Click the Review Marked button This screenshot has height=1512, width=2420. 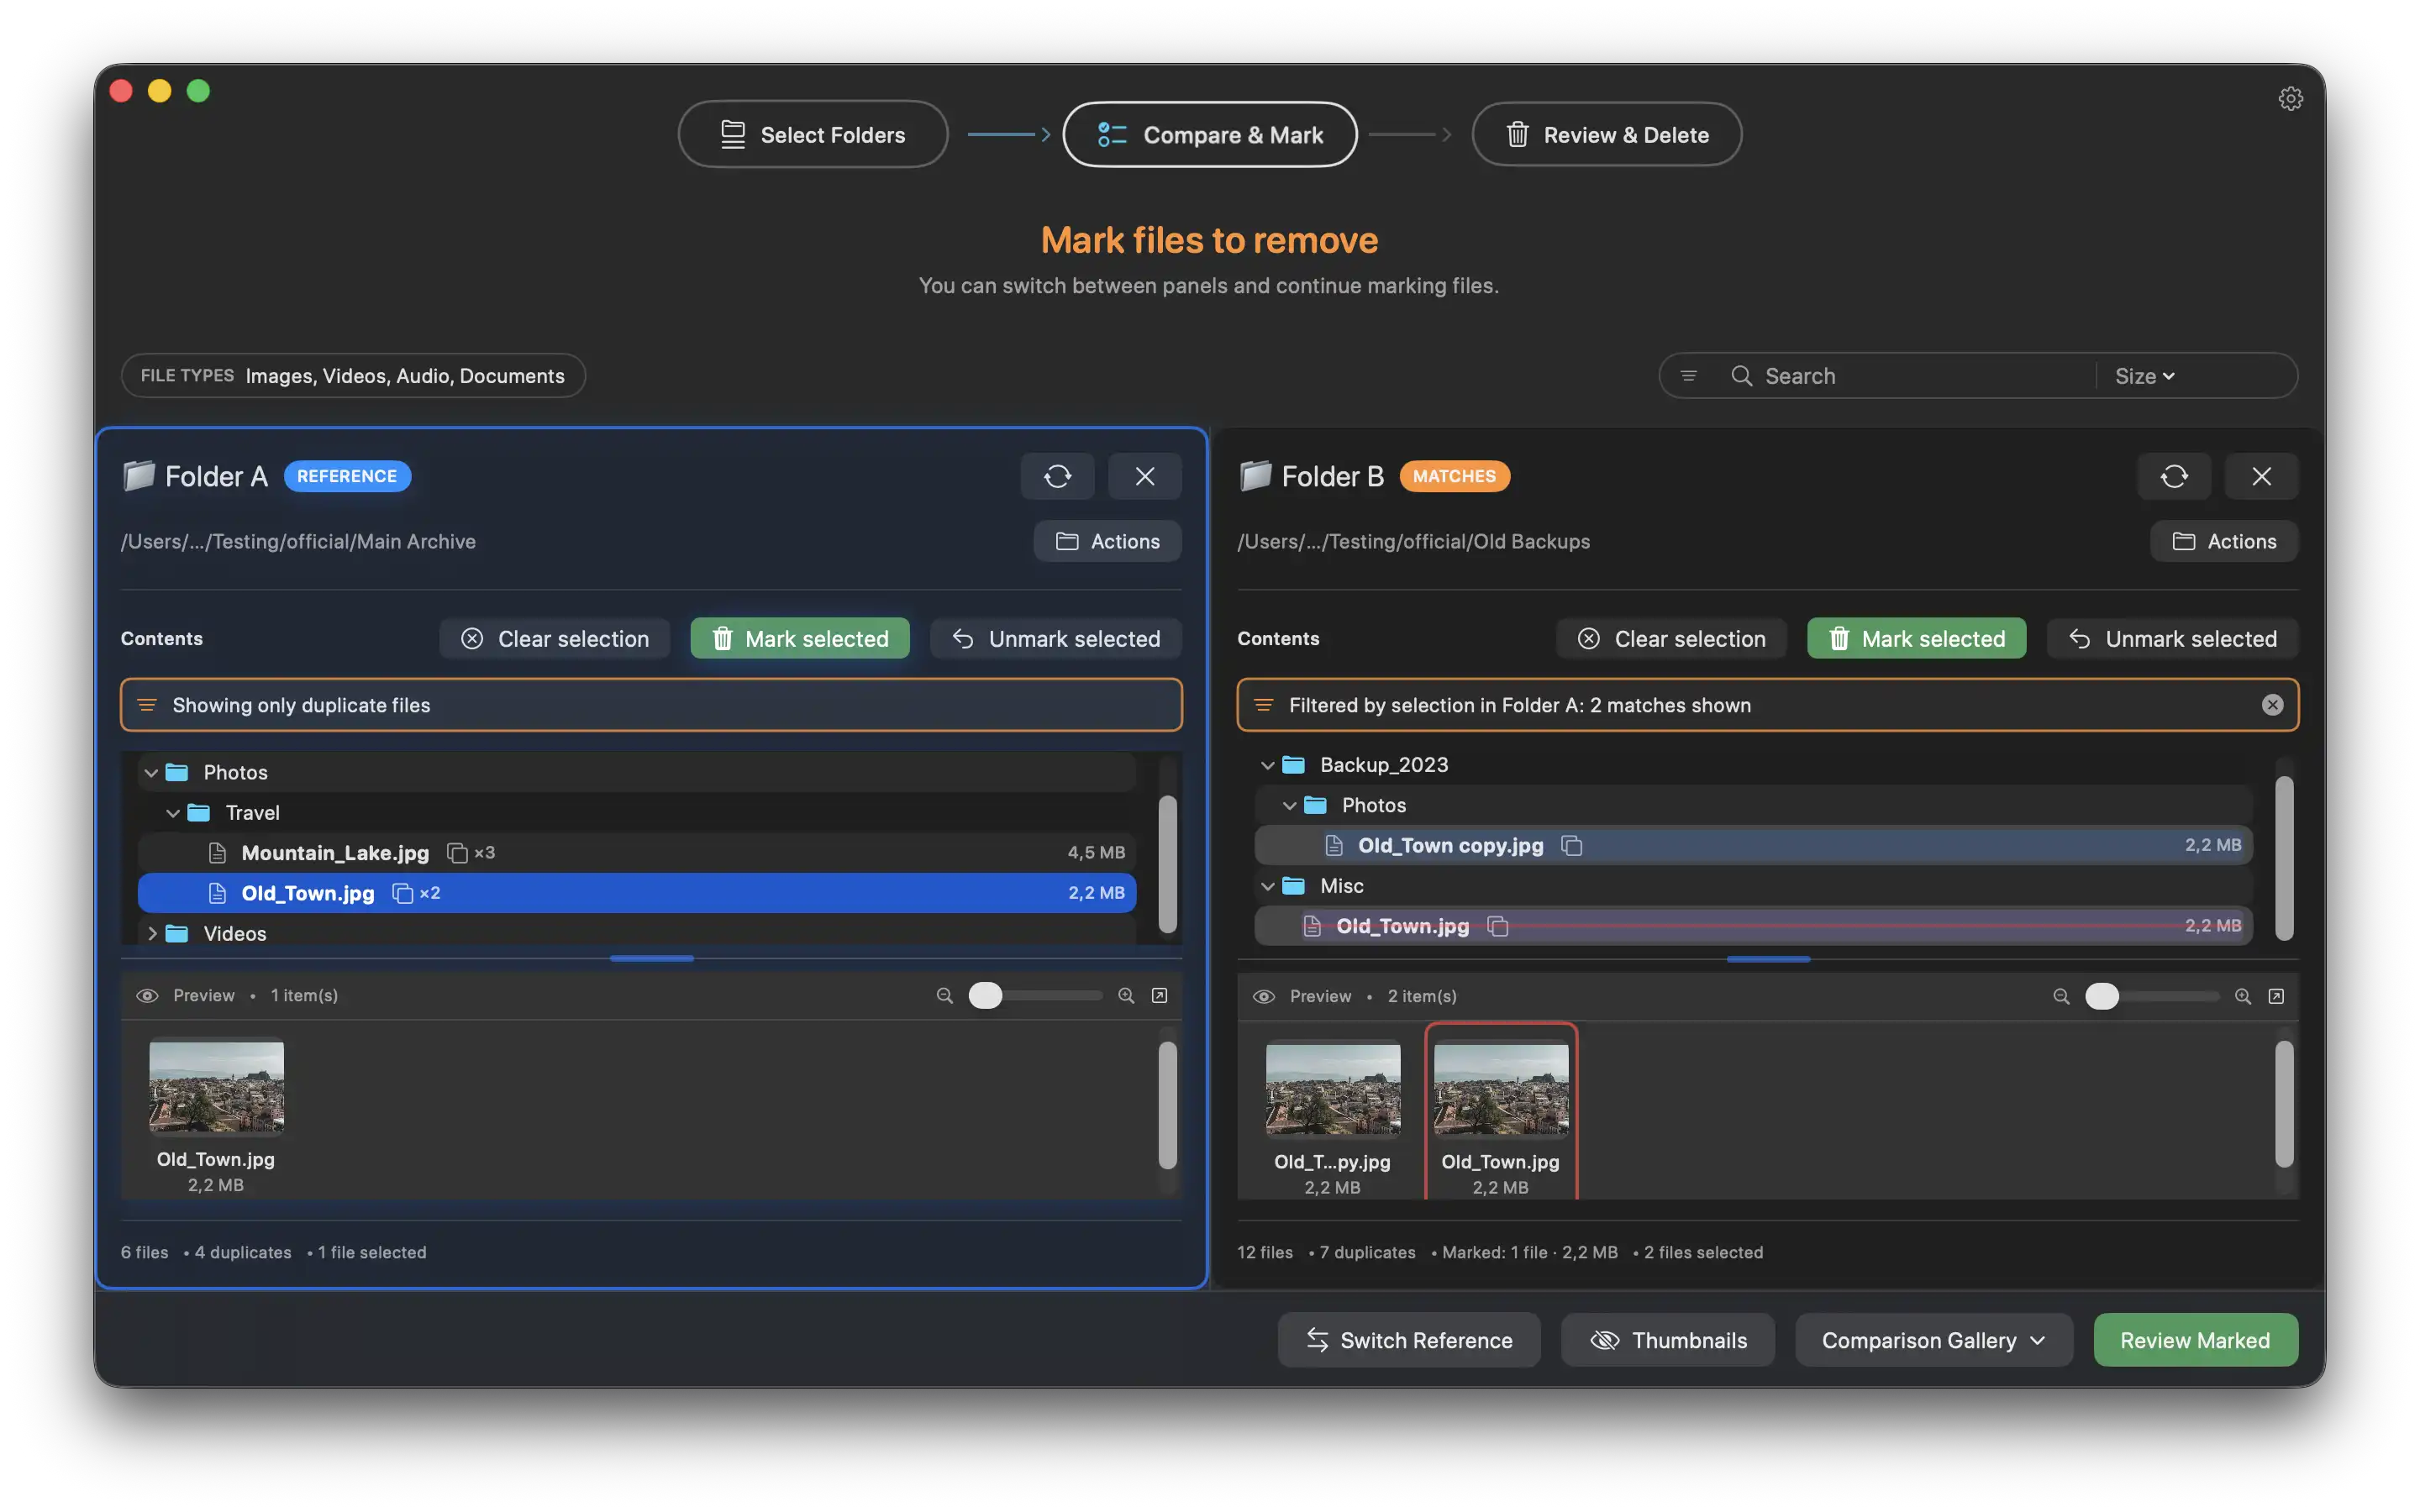2195,1340
